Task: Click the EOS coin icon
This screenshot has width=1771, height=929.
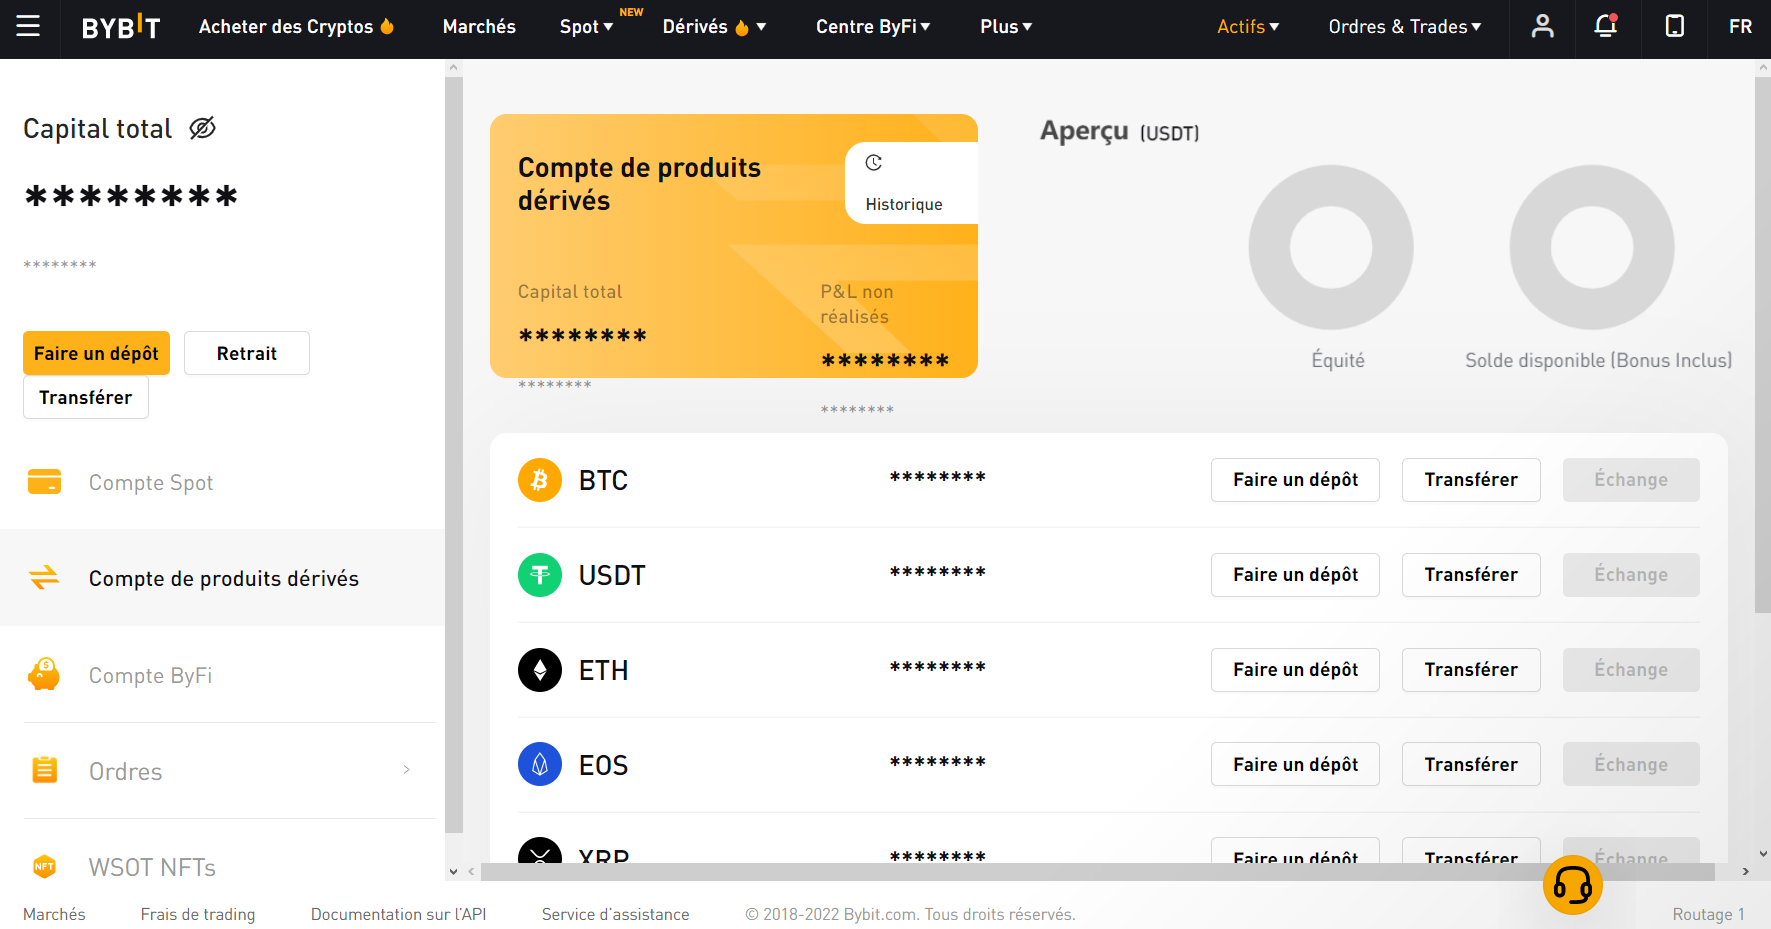Action: 540,765
